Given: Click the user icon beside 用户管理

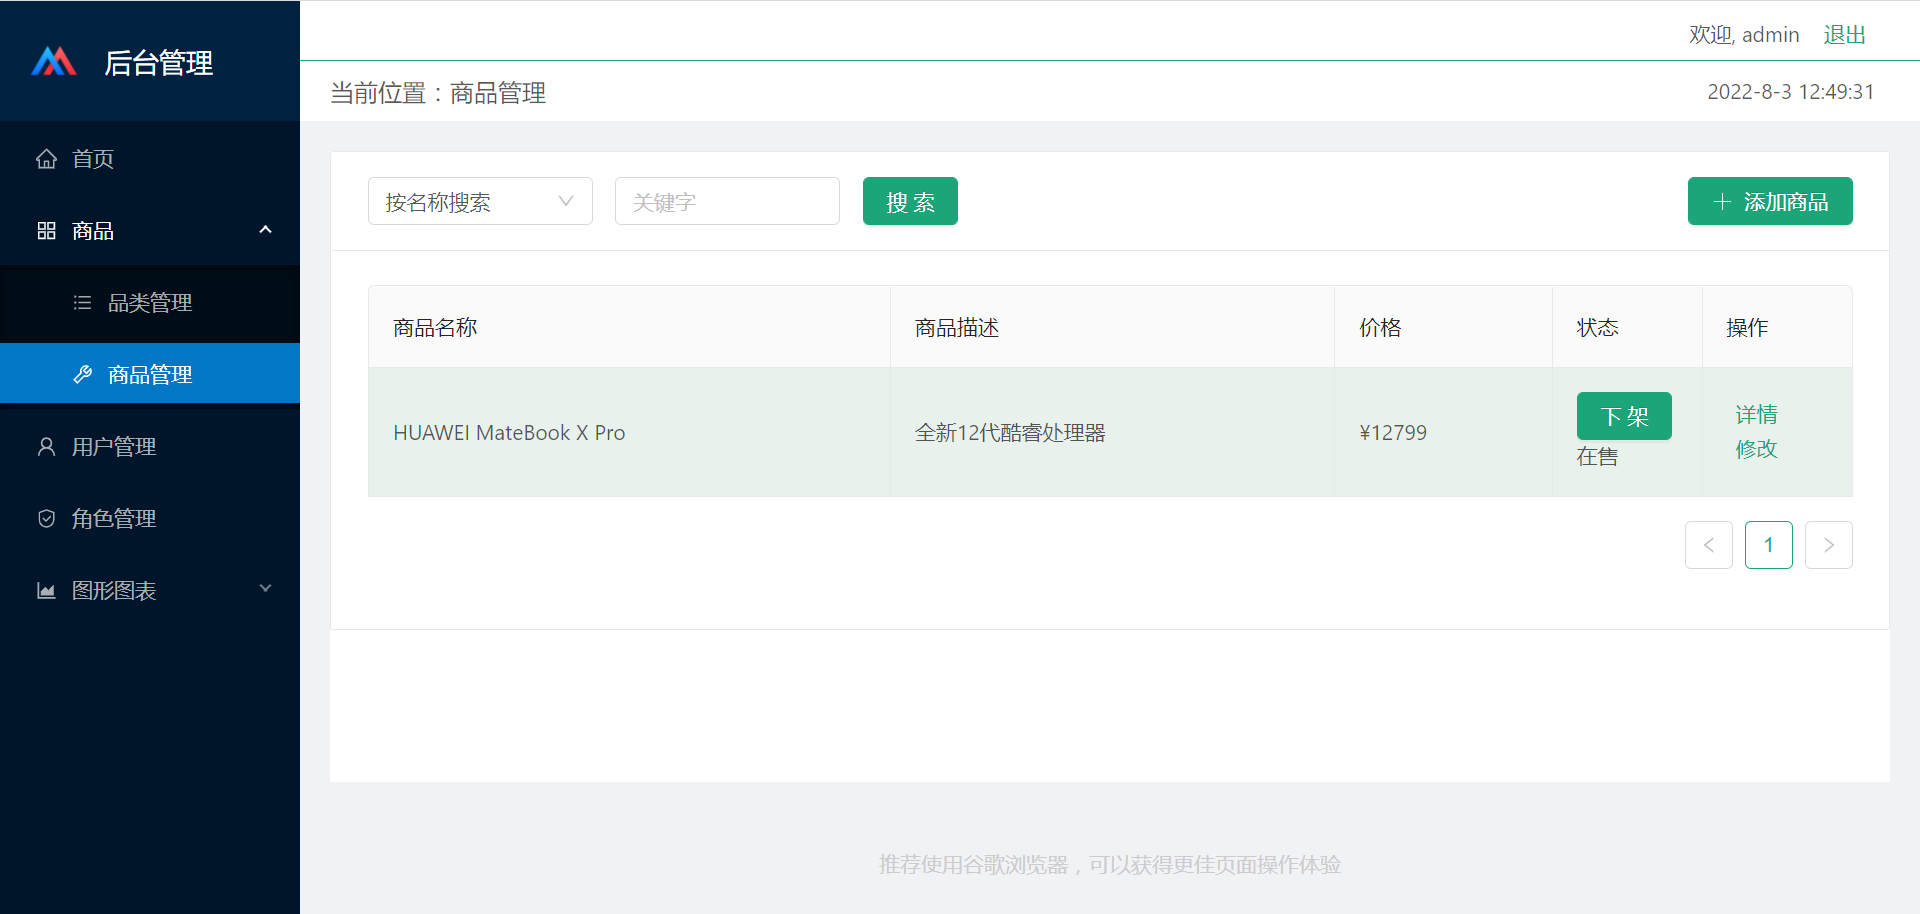Looking at the screenshot, I should point(46,447).
